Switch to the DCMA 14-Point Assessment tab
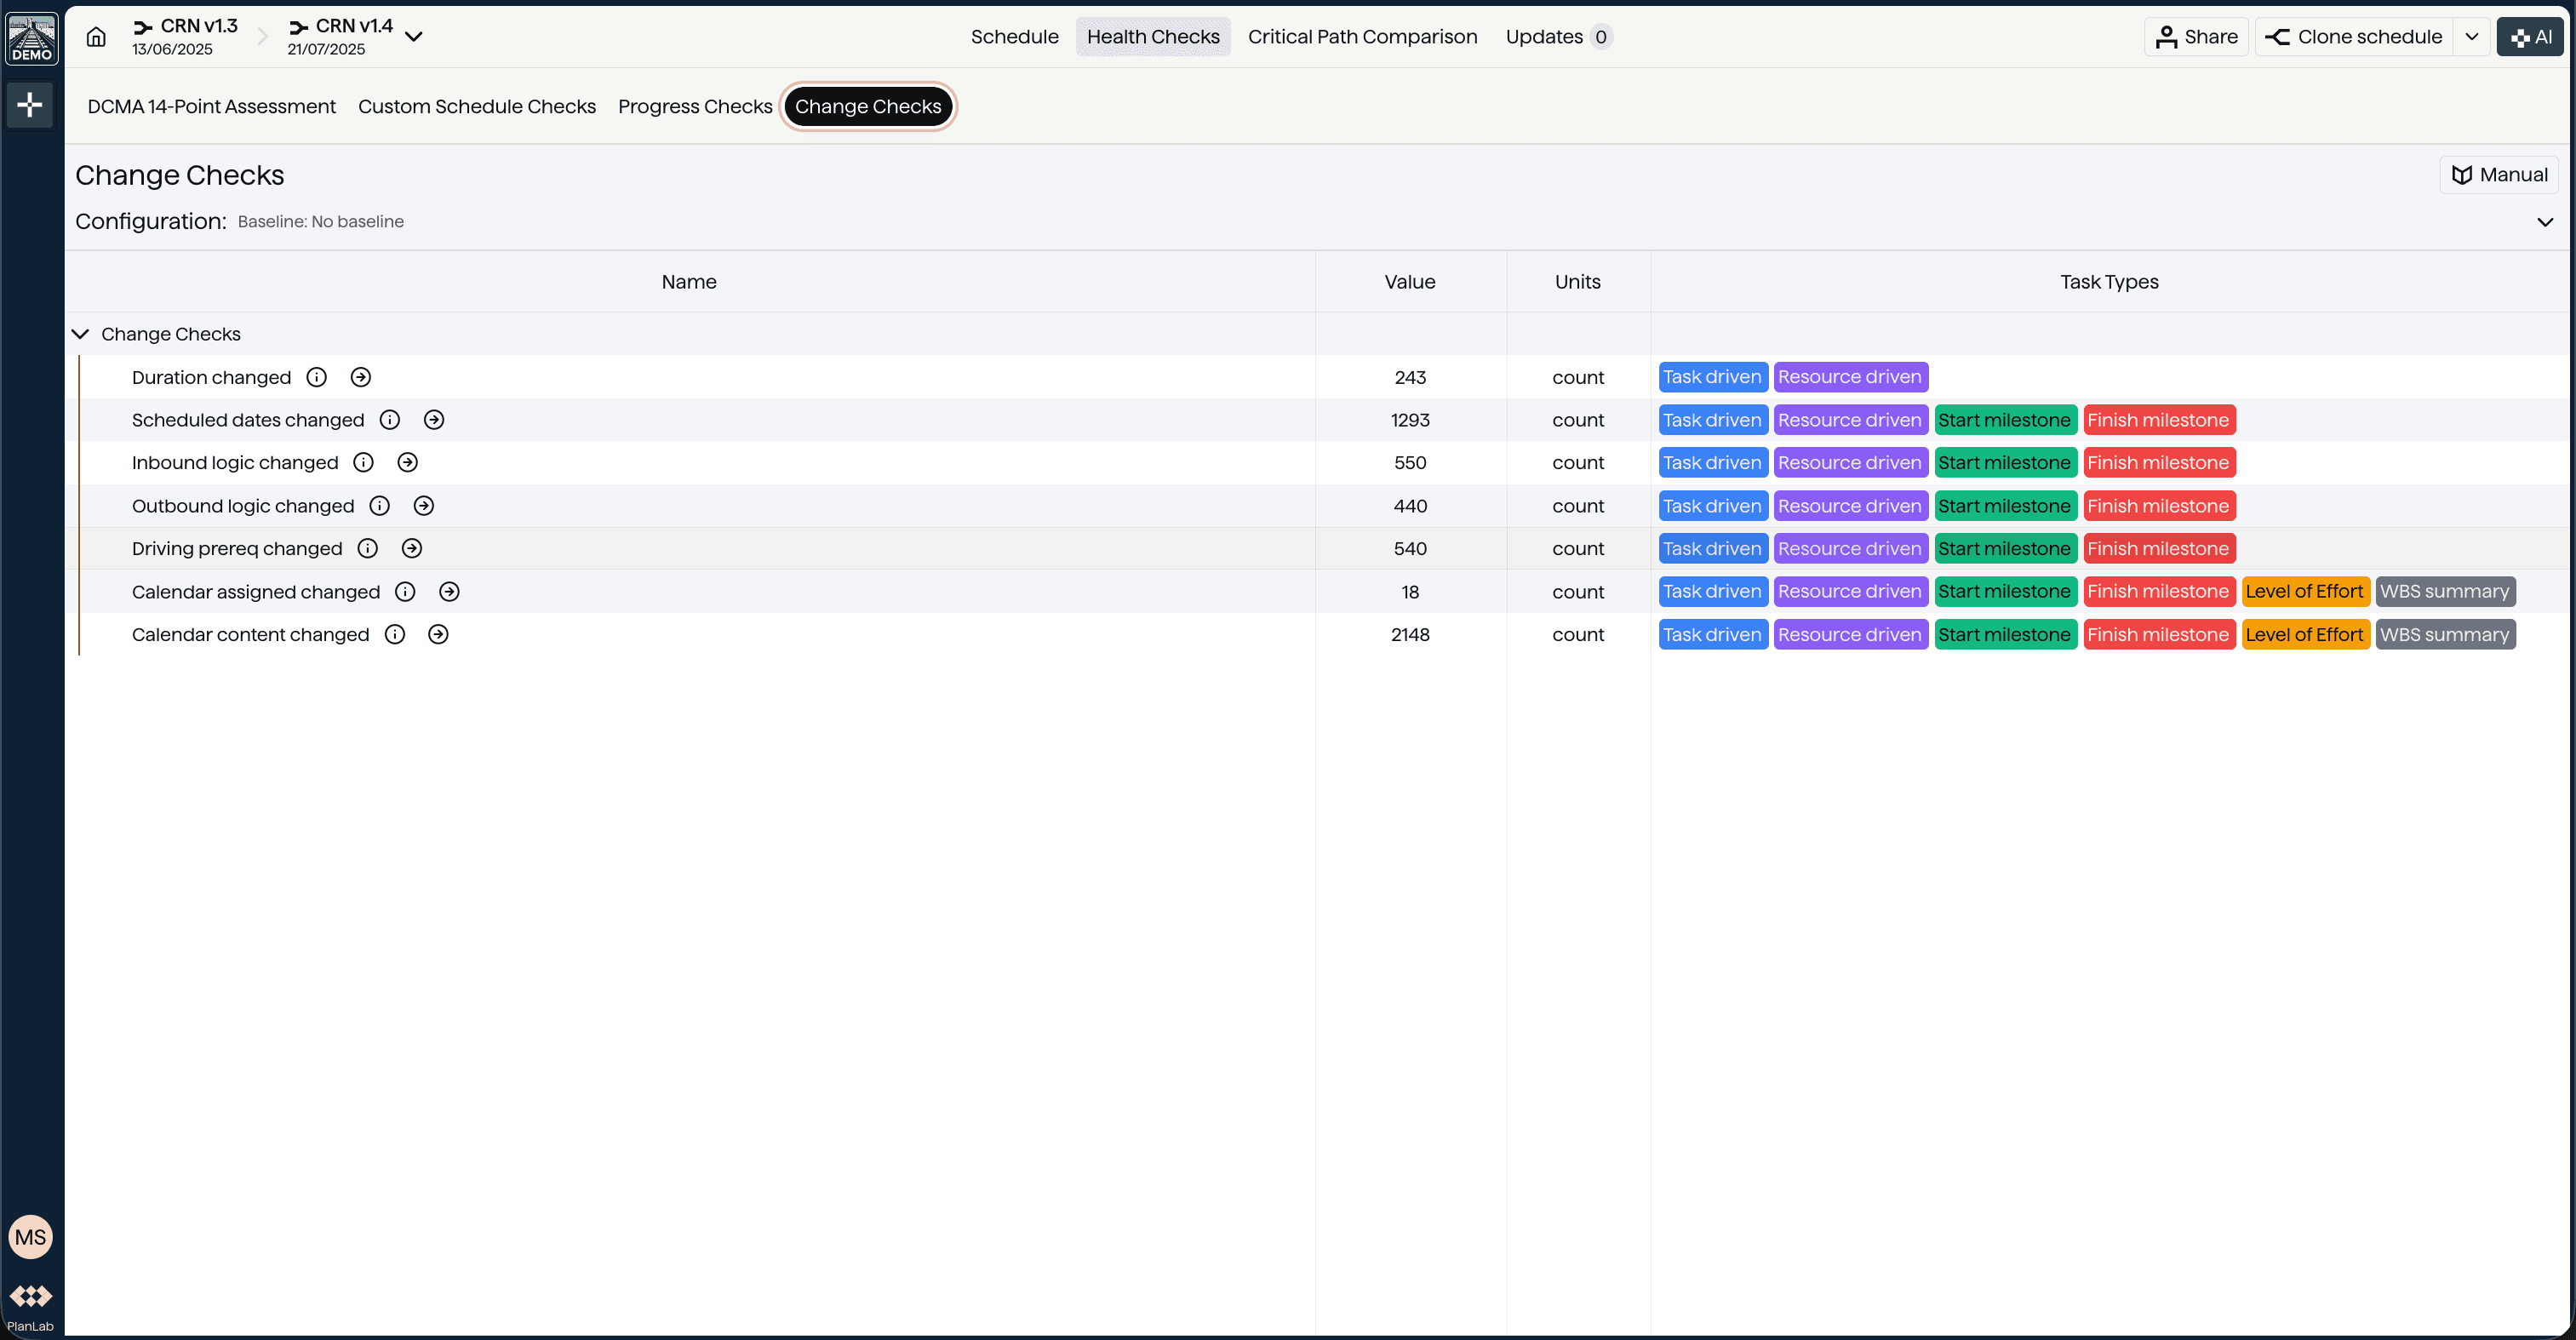The image size is (2576, 1340). click(211, 106)
